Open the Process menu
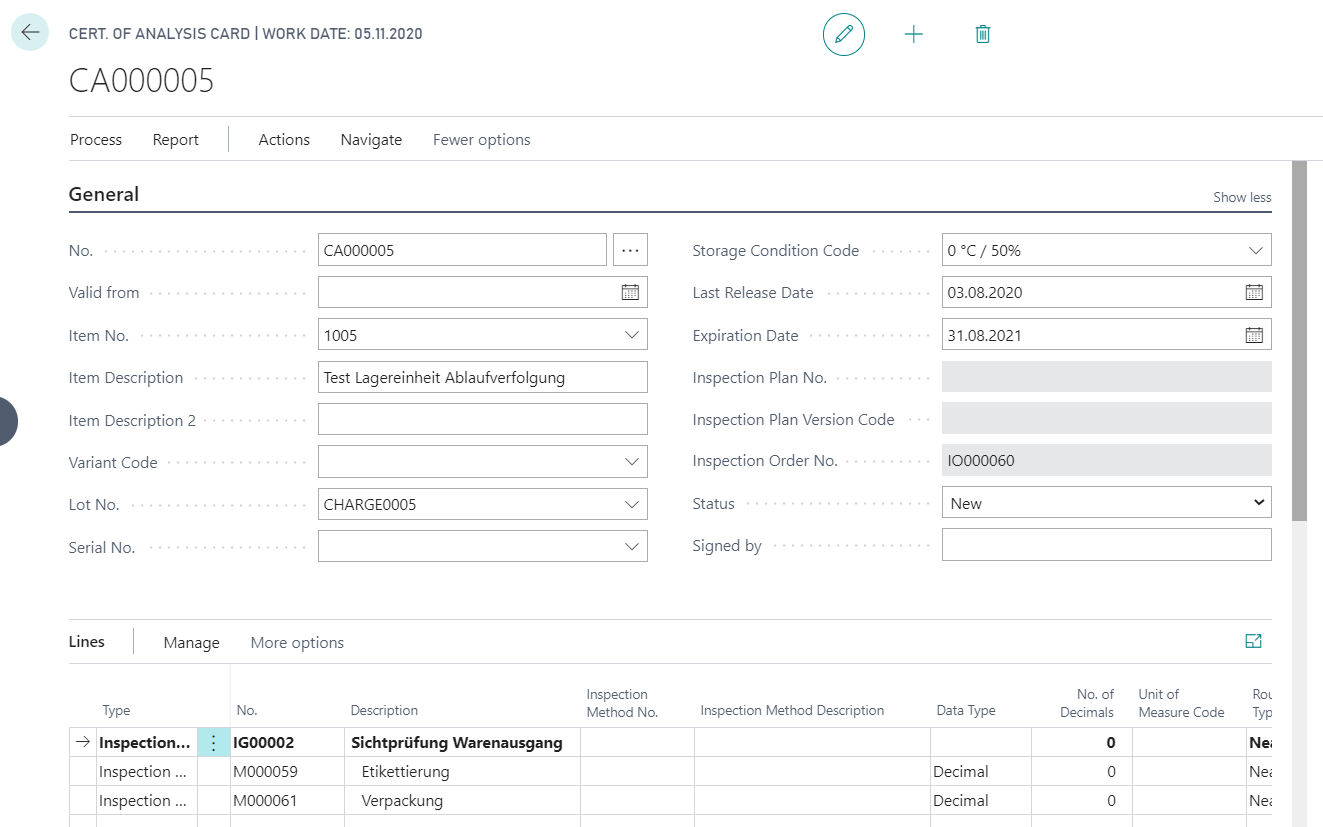 point(96,140)
